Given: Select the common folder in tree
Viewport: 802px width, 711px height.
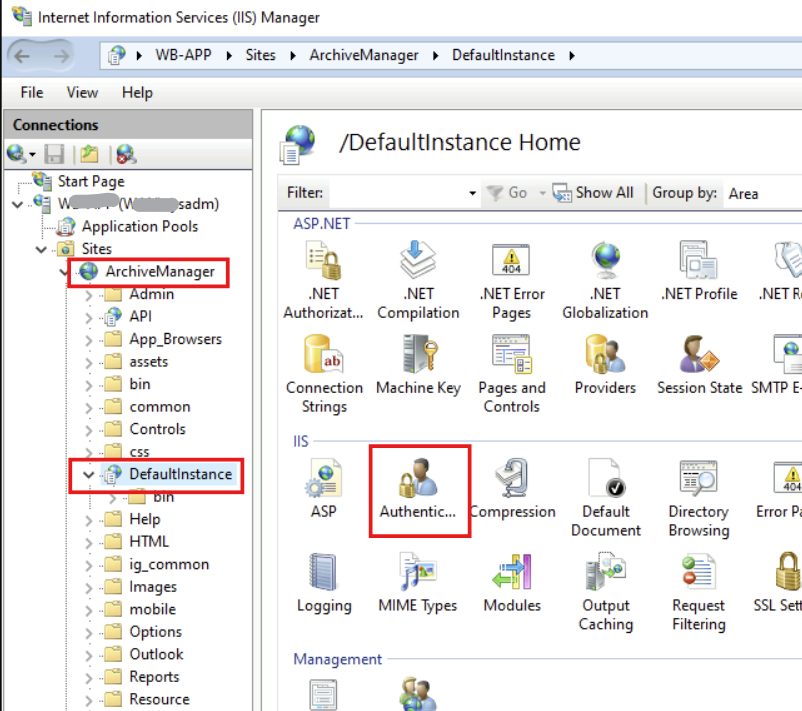Looking at the screenshot, I should 160,407.
